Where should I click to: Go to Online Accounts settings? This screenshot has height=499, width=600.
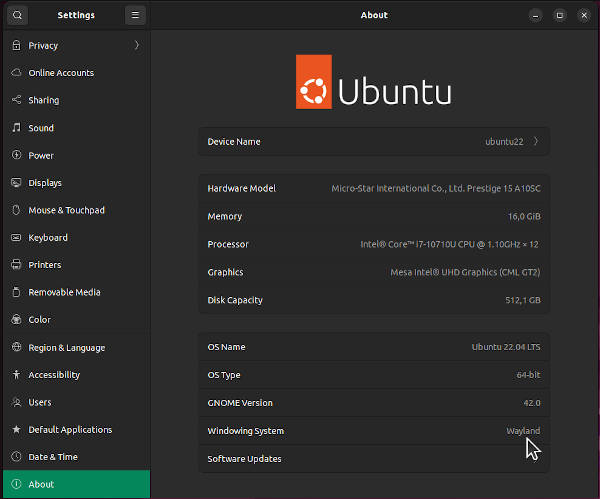[x=77, y=73]
